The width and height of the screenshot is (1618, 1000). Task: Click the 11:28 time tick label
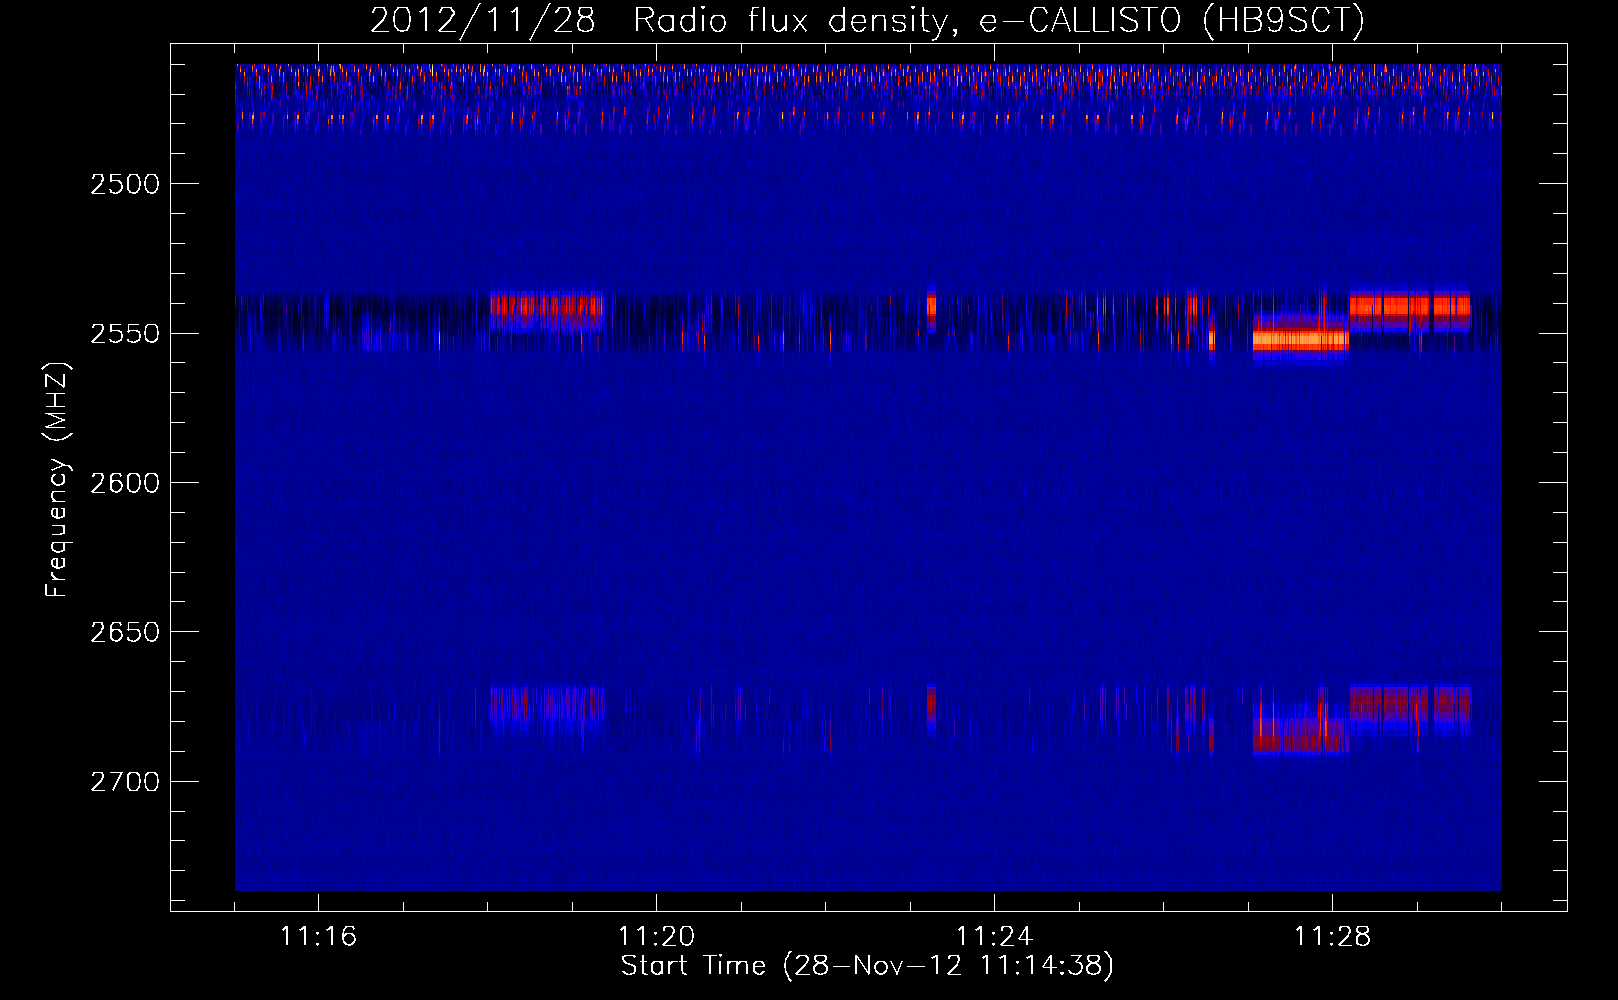click(x=1332, y=937)
